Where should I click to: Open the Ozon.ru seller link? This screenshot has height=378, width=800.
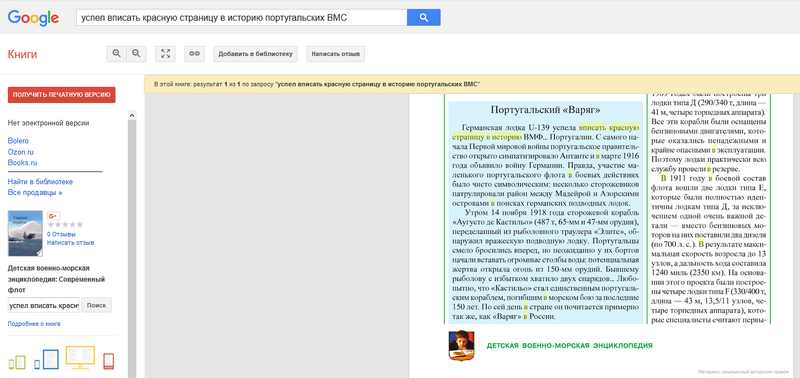click(21, 152)
